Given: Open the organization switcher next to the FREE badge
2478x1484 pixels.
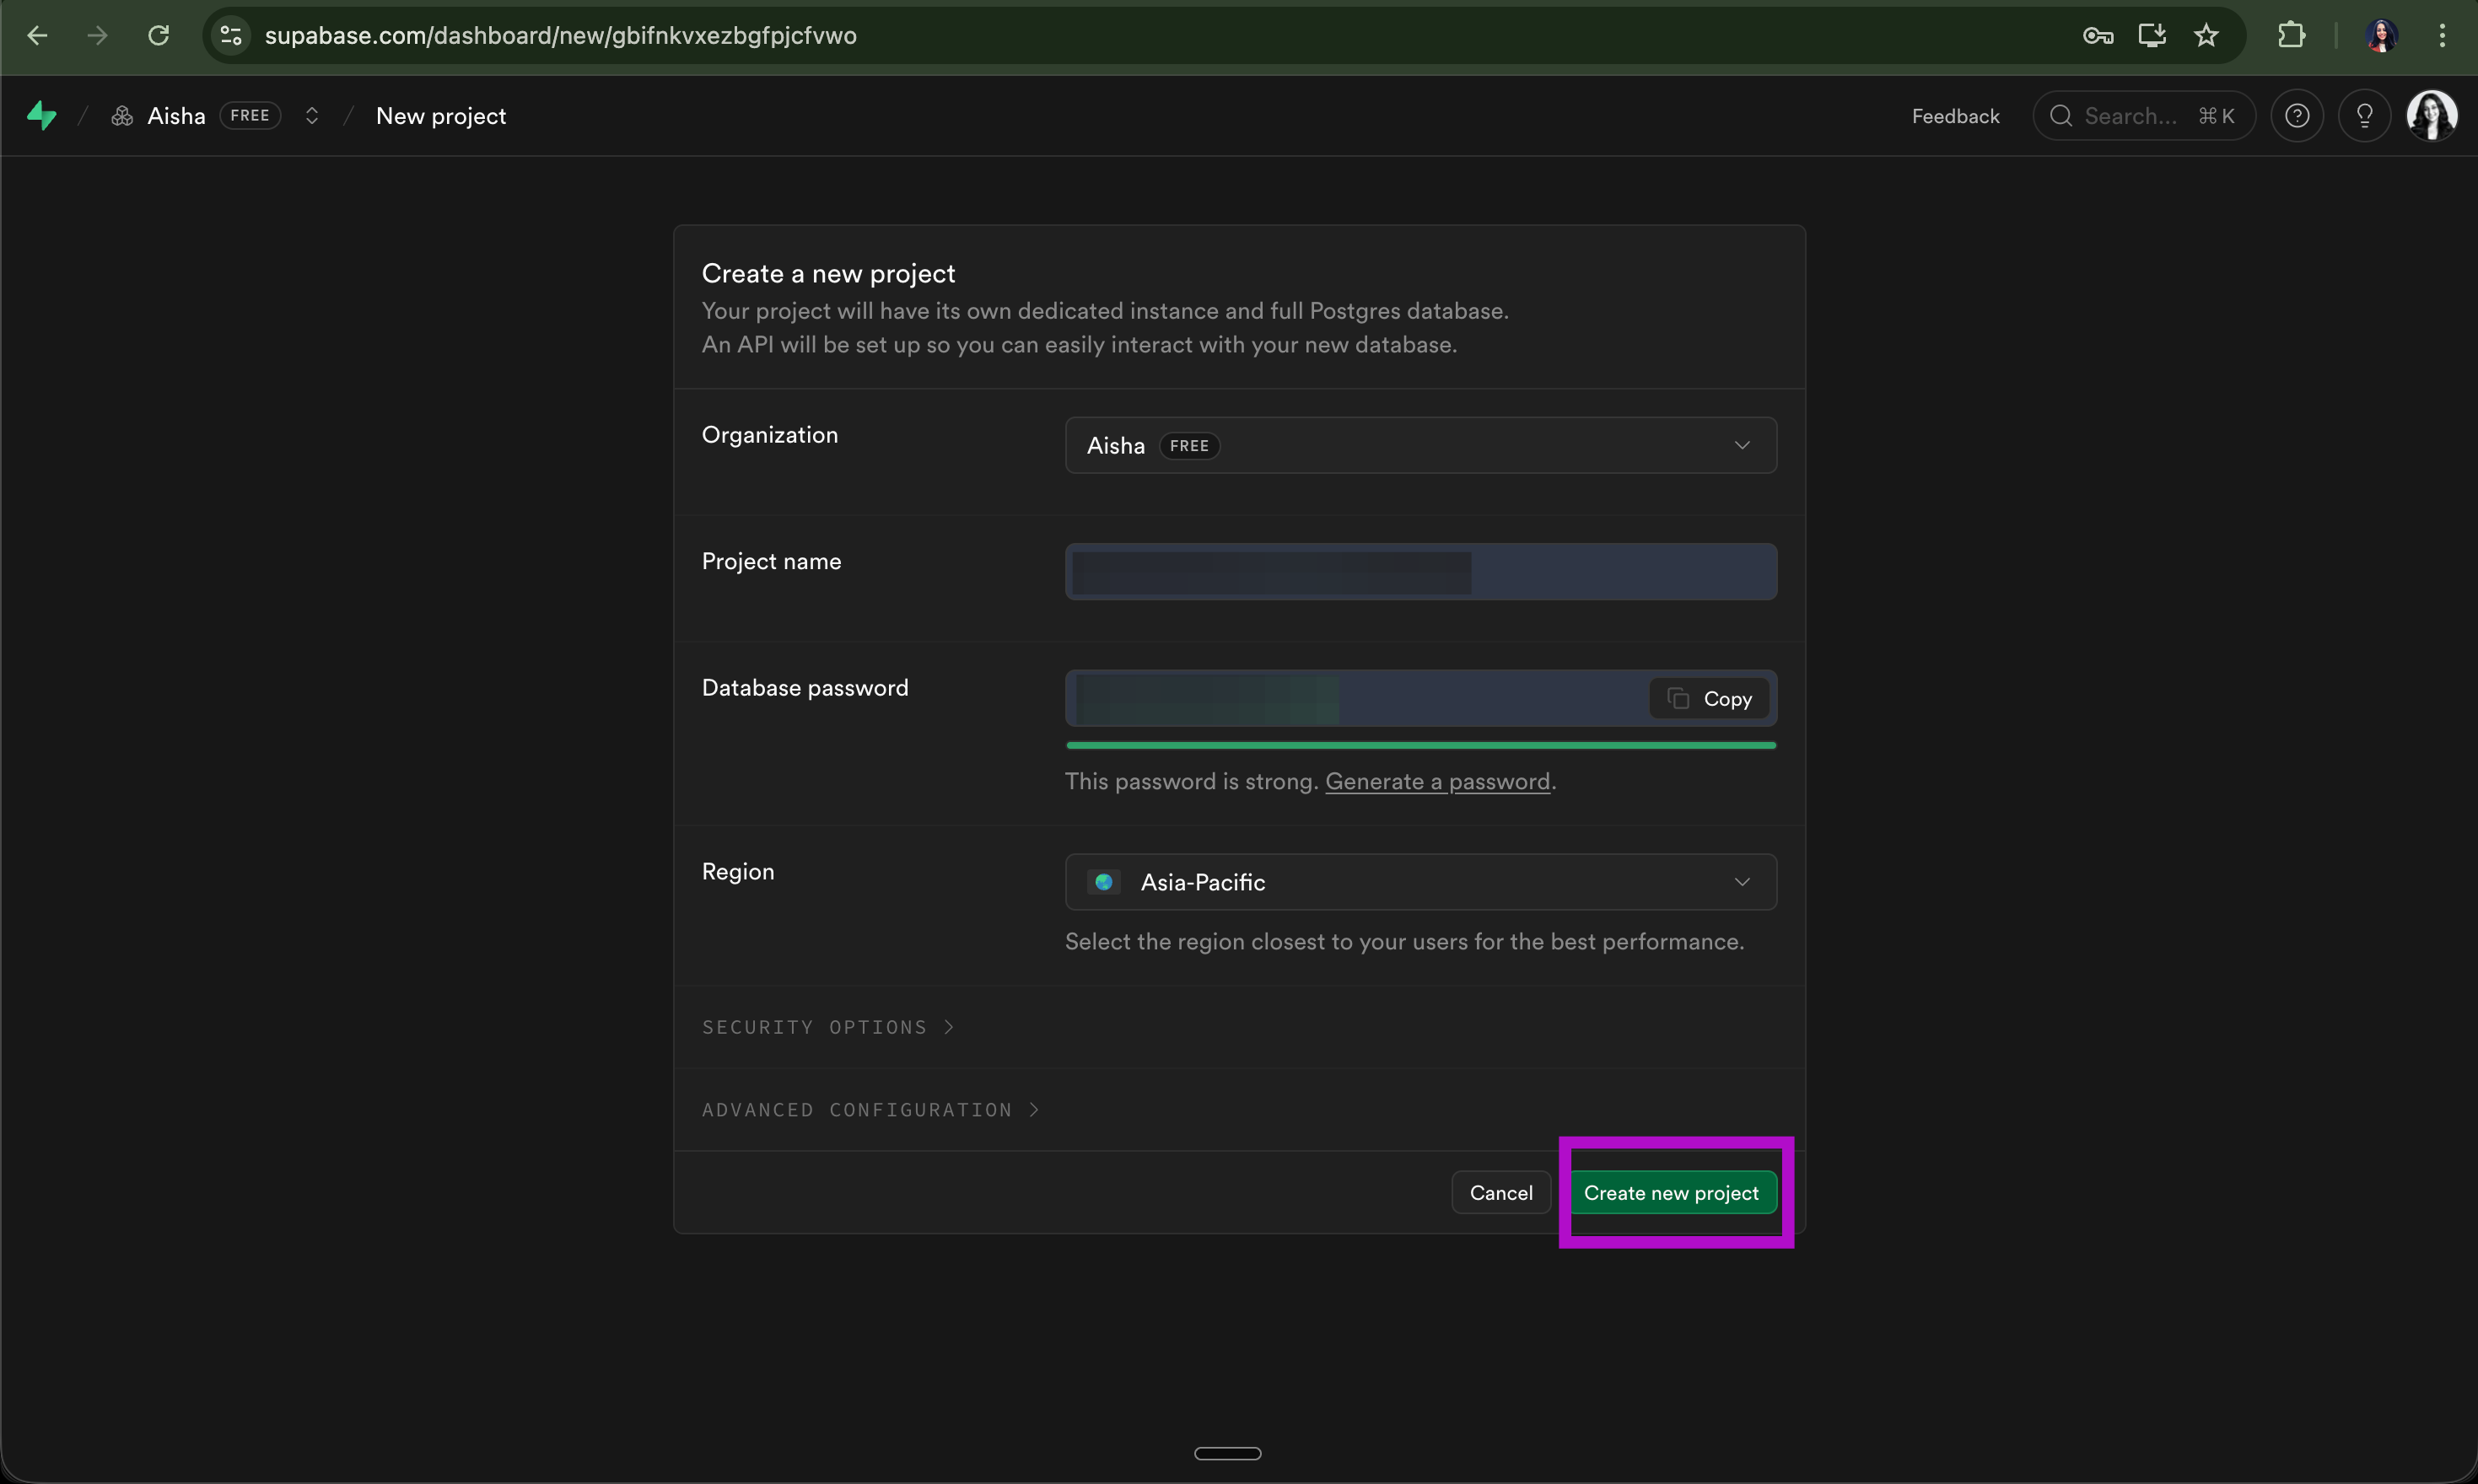Looking at the screenshot, I should tap(312, 116).
